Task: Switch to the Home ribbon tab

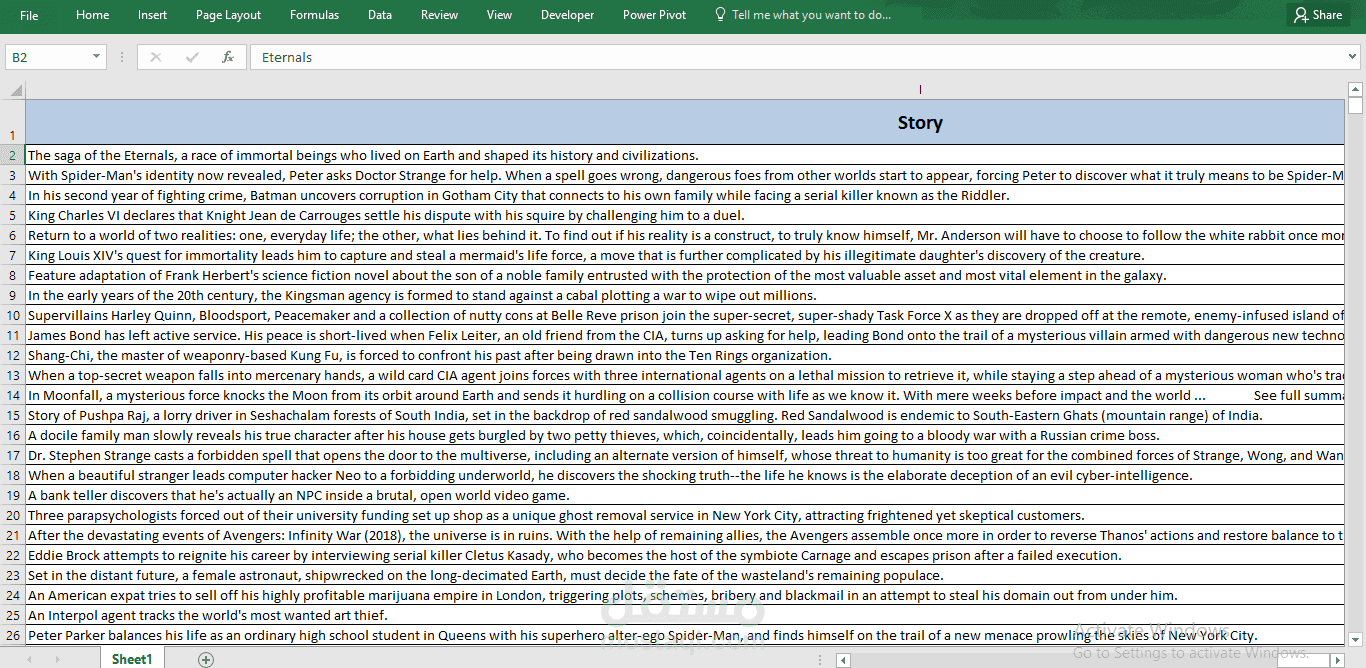Action: [92, 15]
